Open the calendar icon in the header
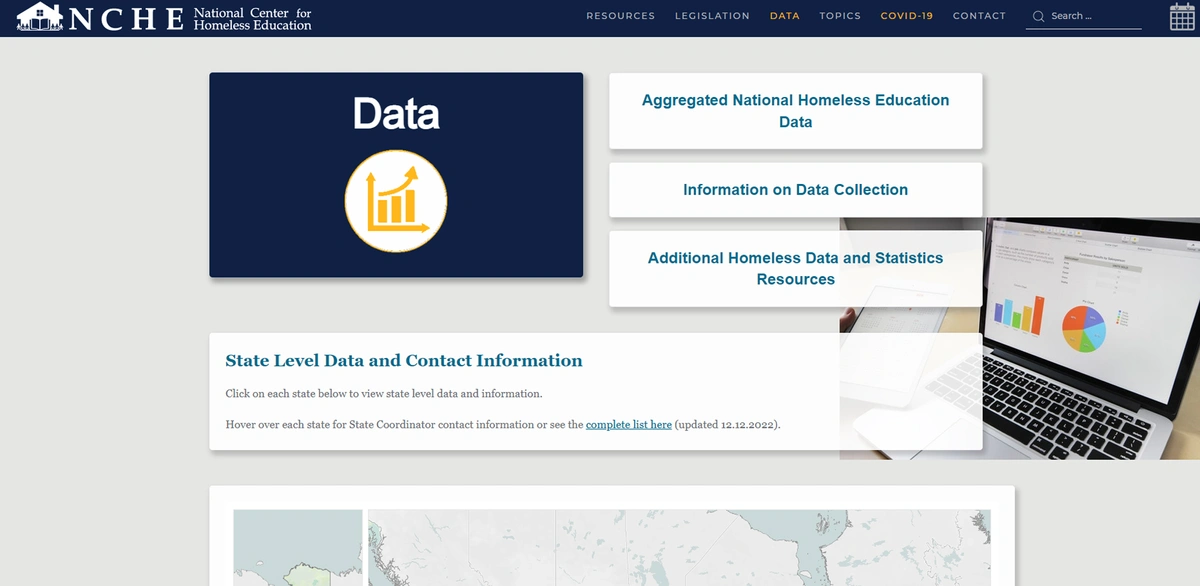 1181,16
